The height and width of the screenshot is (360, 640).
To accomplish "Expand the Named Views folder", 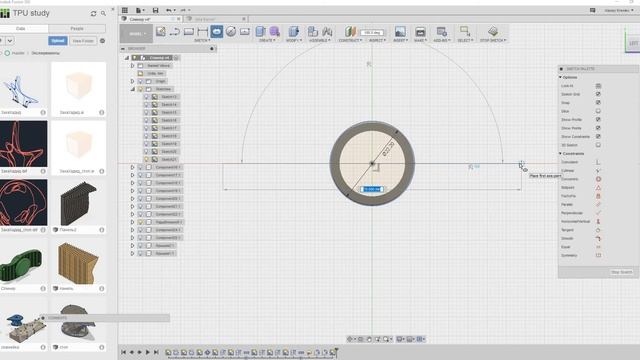I will click(x=132, y=66).
